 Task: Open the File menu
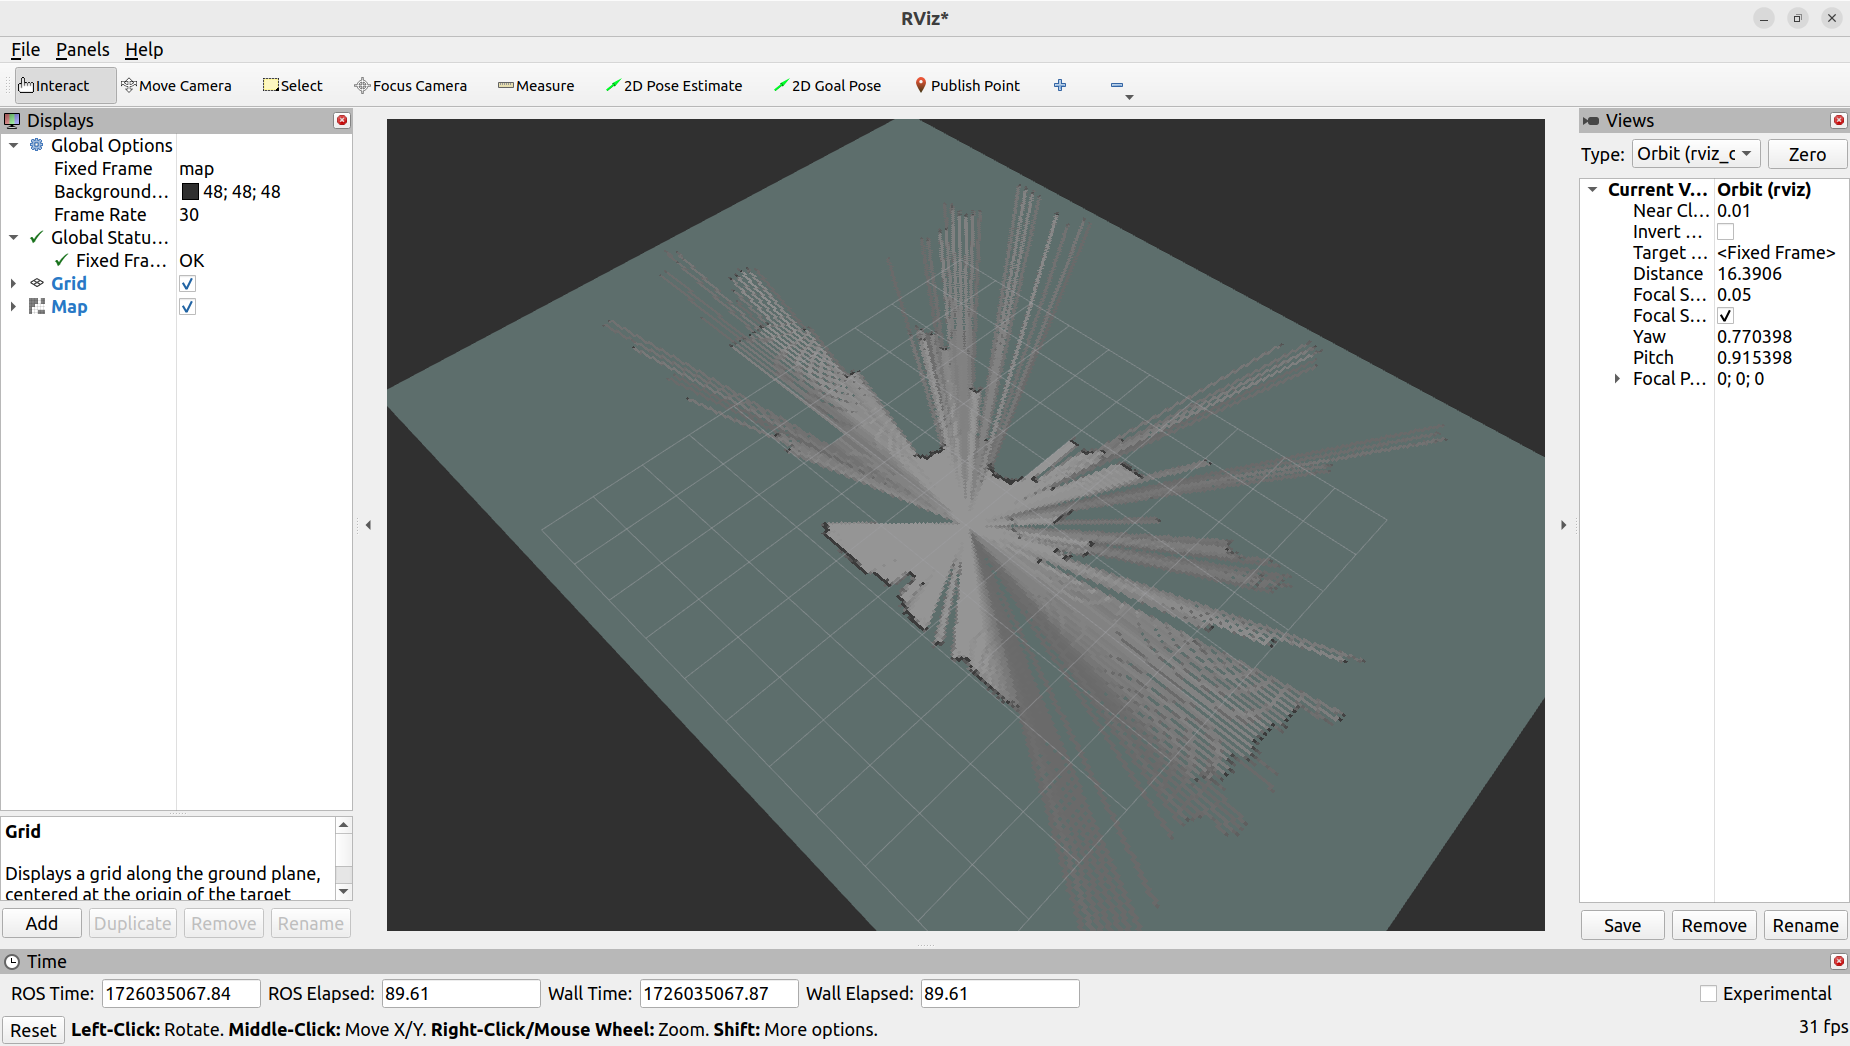pyautogui.click(x=25, y=50)
